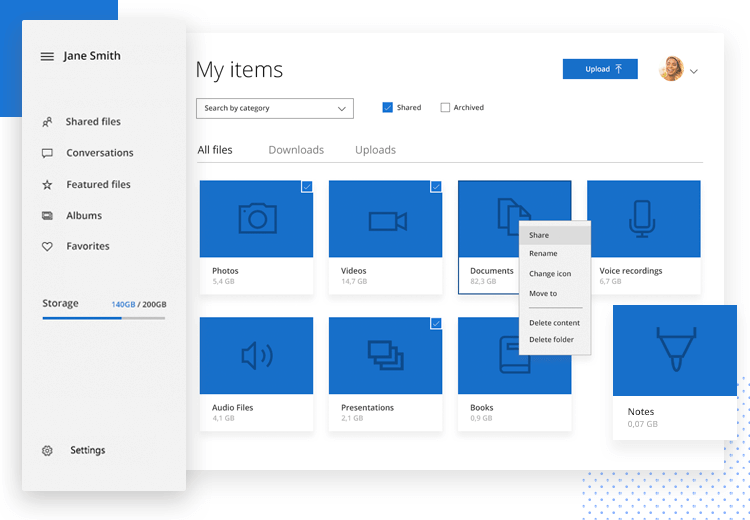Open Shared files in sidebar
This screenshot has height=520, width=750.
93,122
